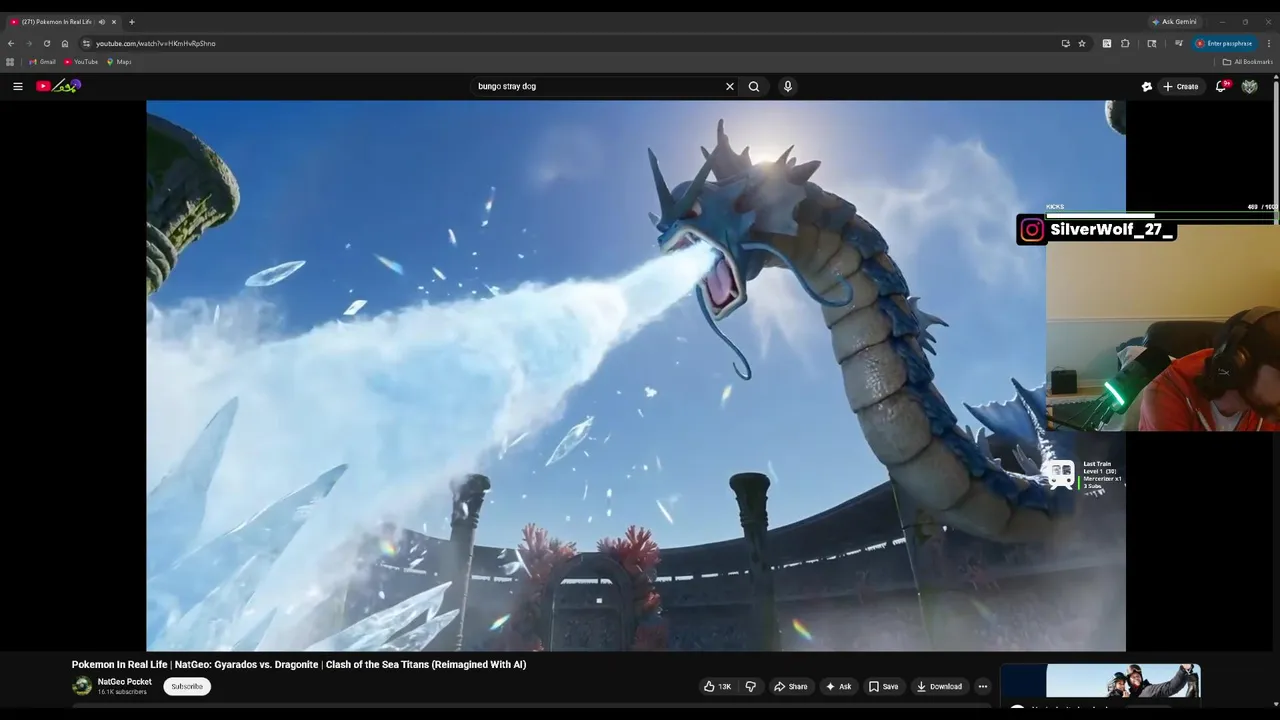
Task: Click Ask Gemini button
Action: pos(1174,21)
